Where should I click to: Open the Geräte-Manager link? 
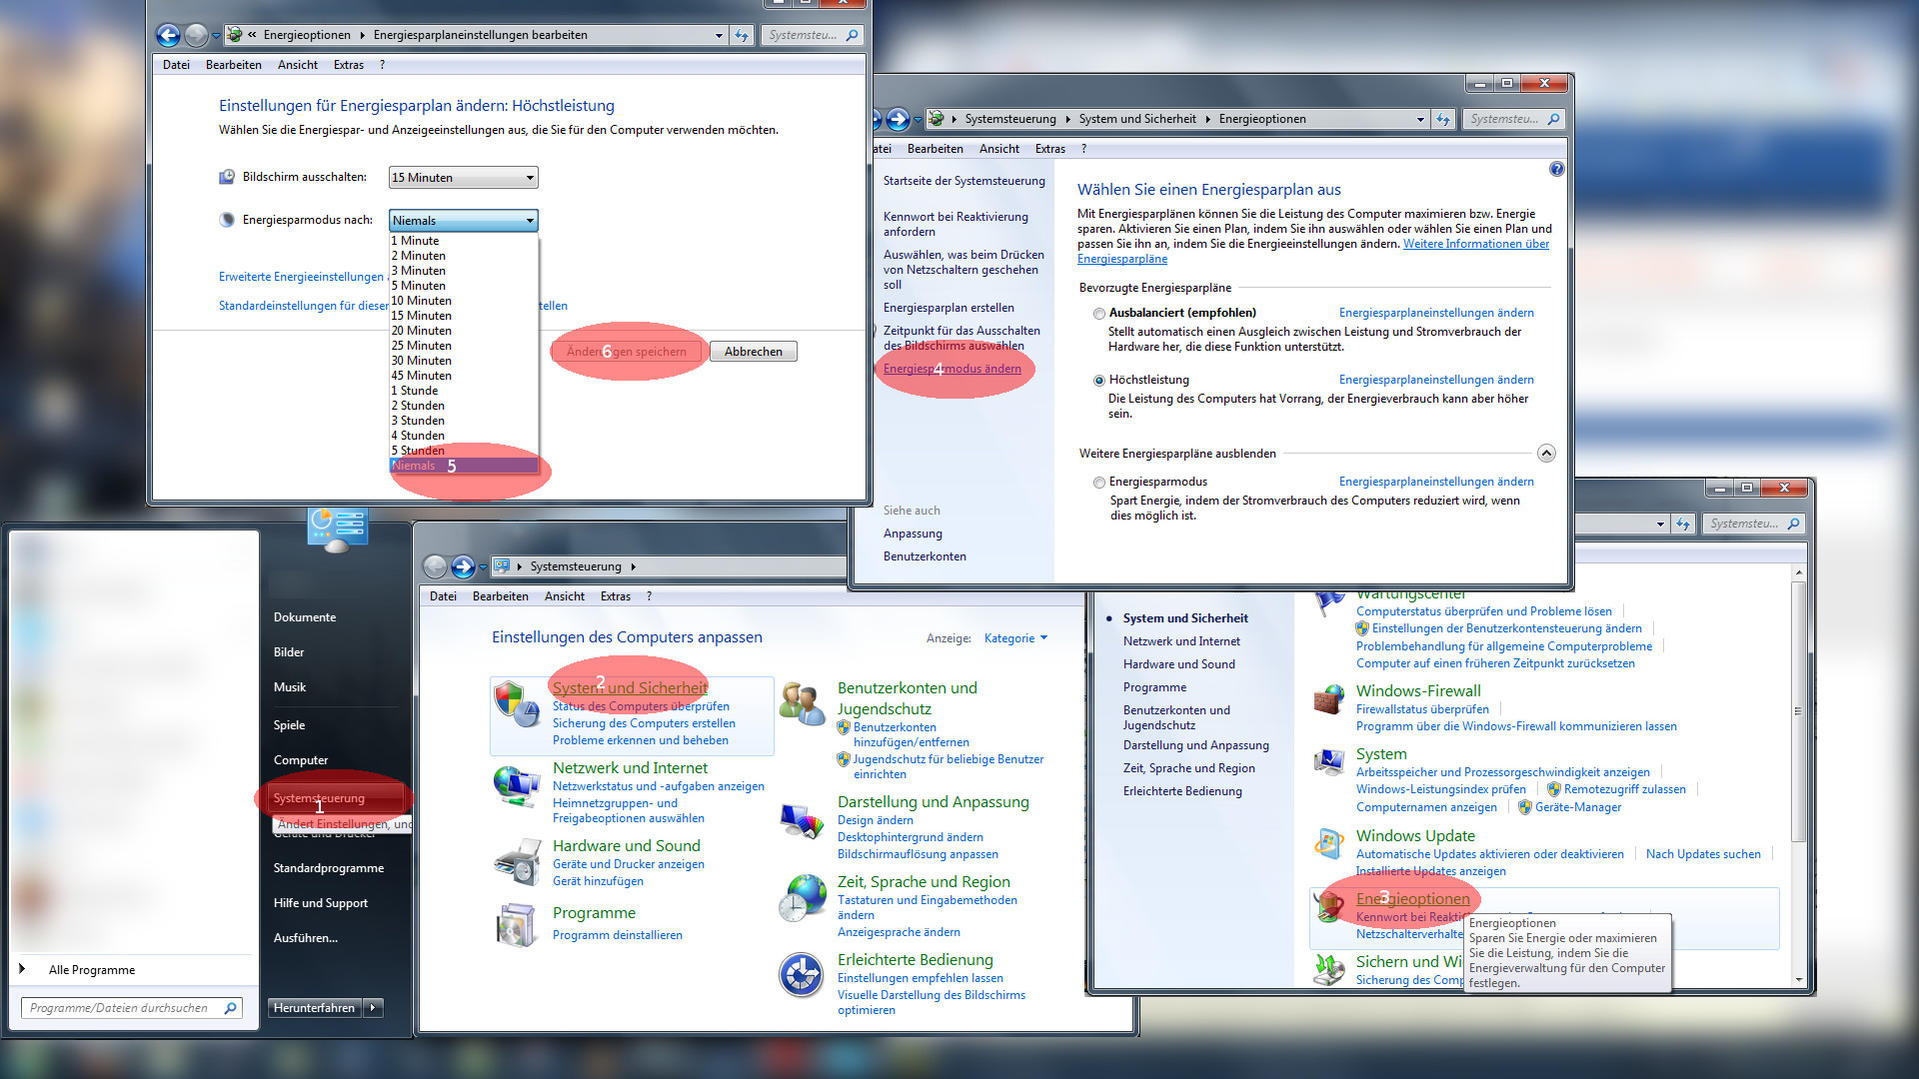pos(1578,808)
